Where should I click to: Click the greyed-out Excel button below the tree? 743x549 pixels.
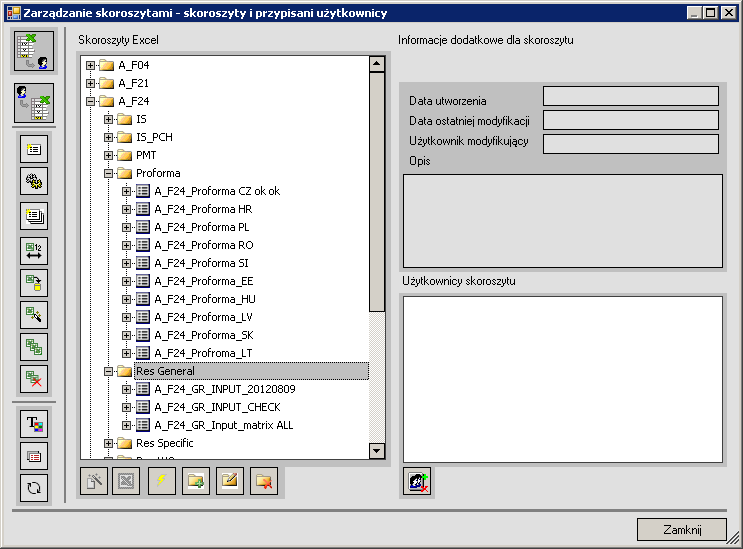click(x=126, y=481)
